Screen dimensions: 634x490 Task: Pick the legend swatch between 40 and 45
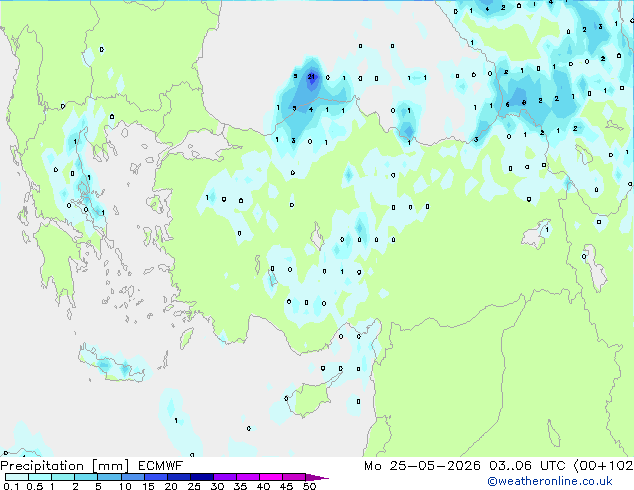[271, 477]
